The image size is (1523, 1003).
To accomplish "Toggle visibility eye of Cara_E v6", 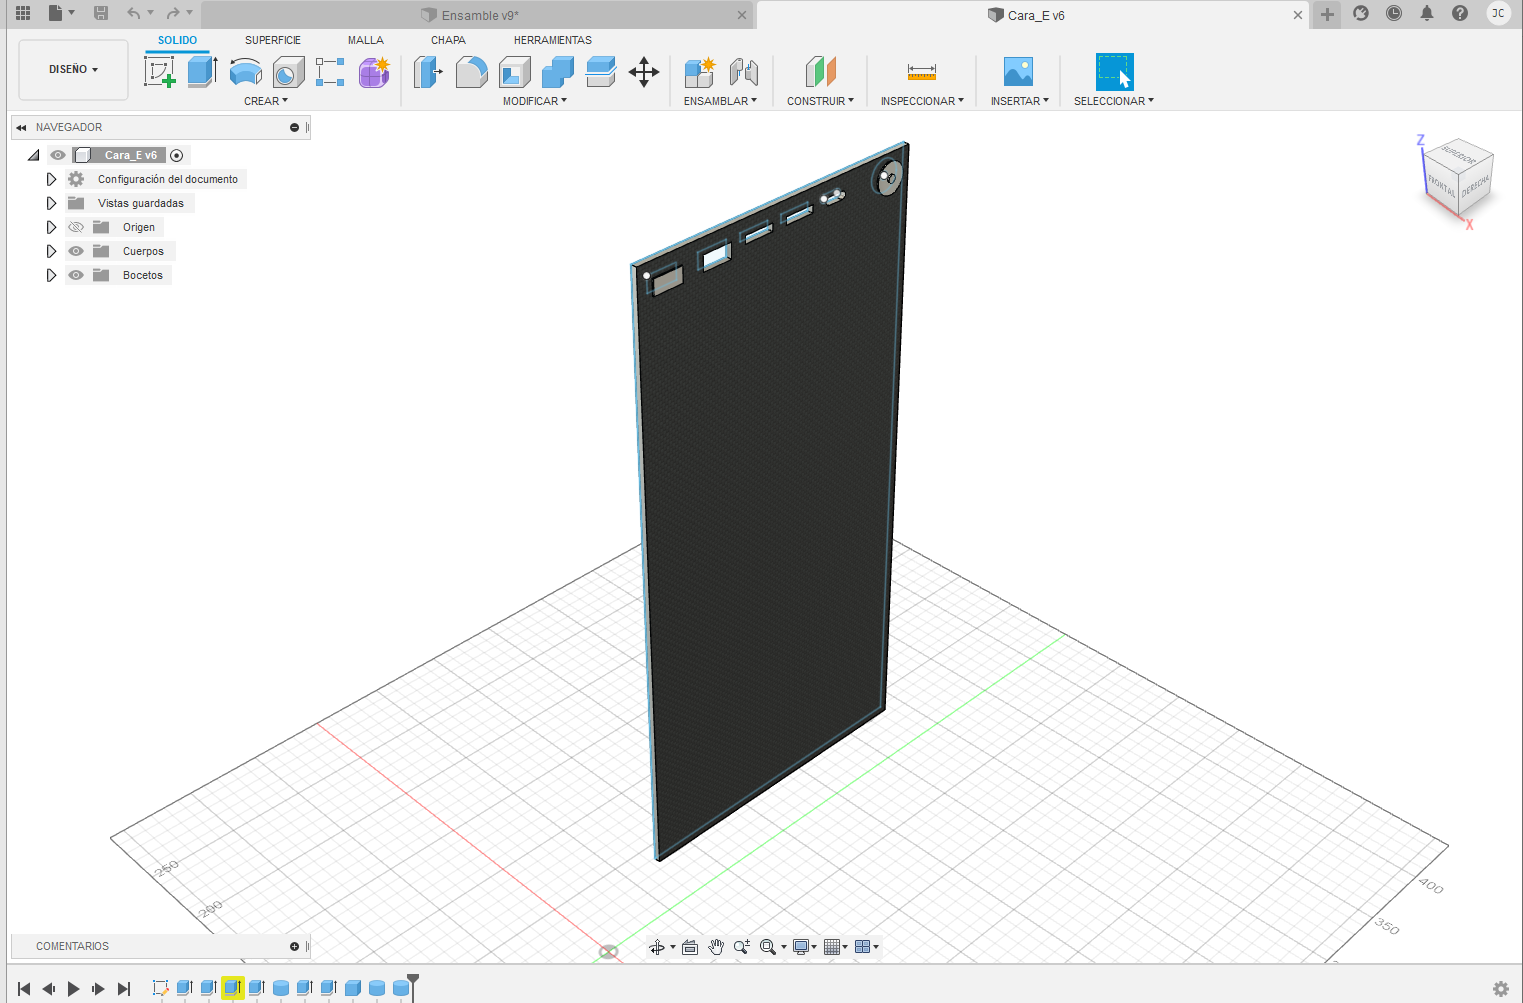I will (58, 155).
